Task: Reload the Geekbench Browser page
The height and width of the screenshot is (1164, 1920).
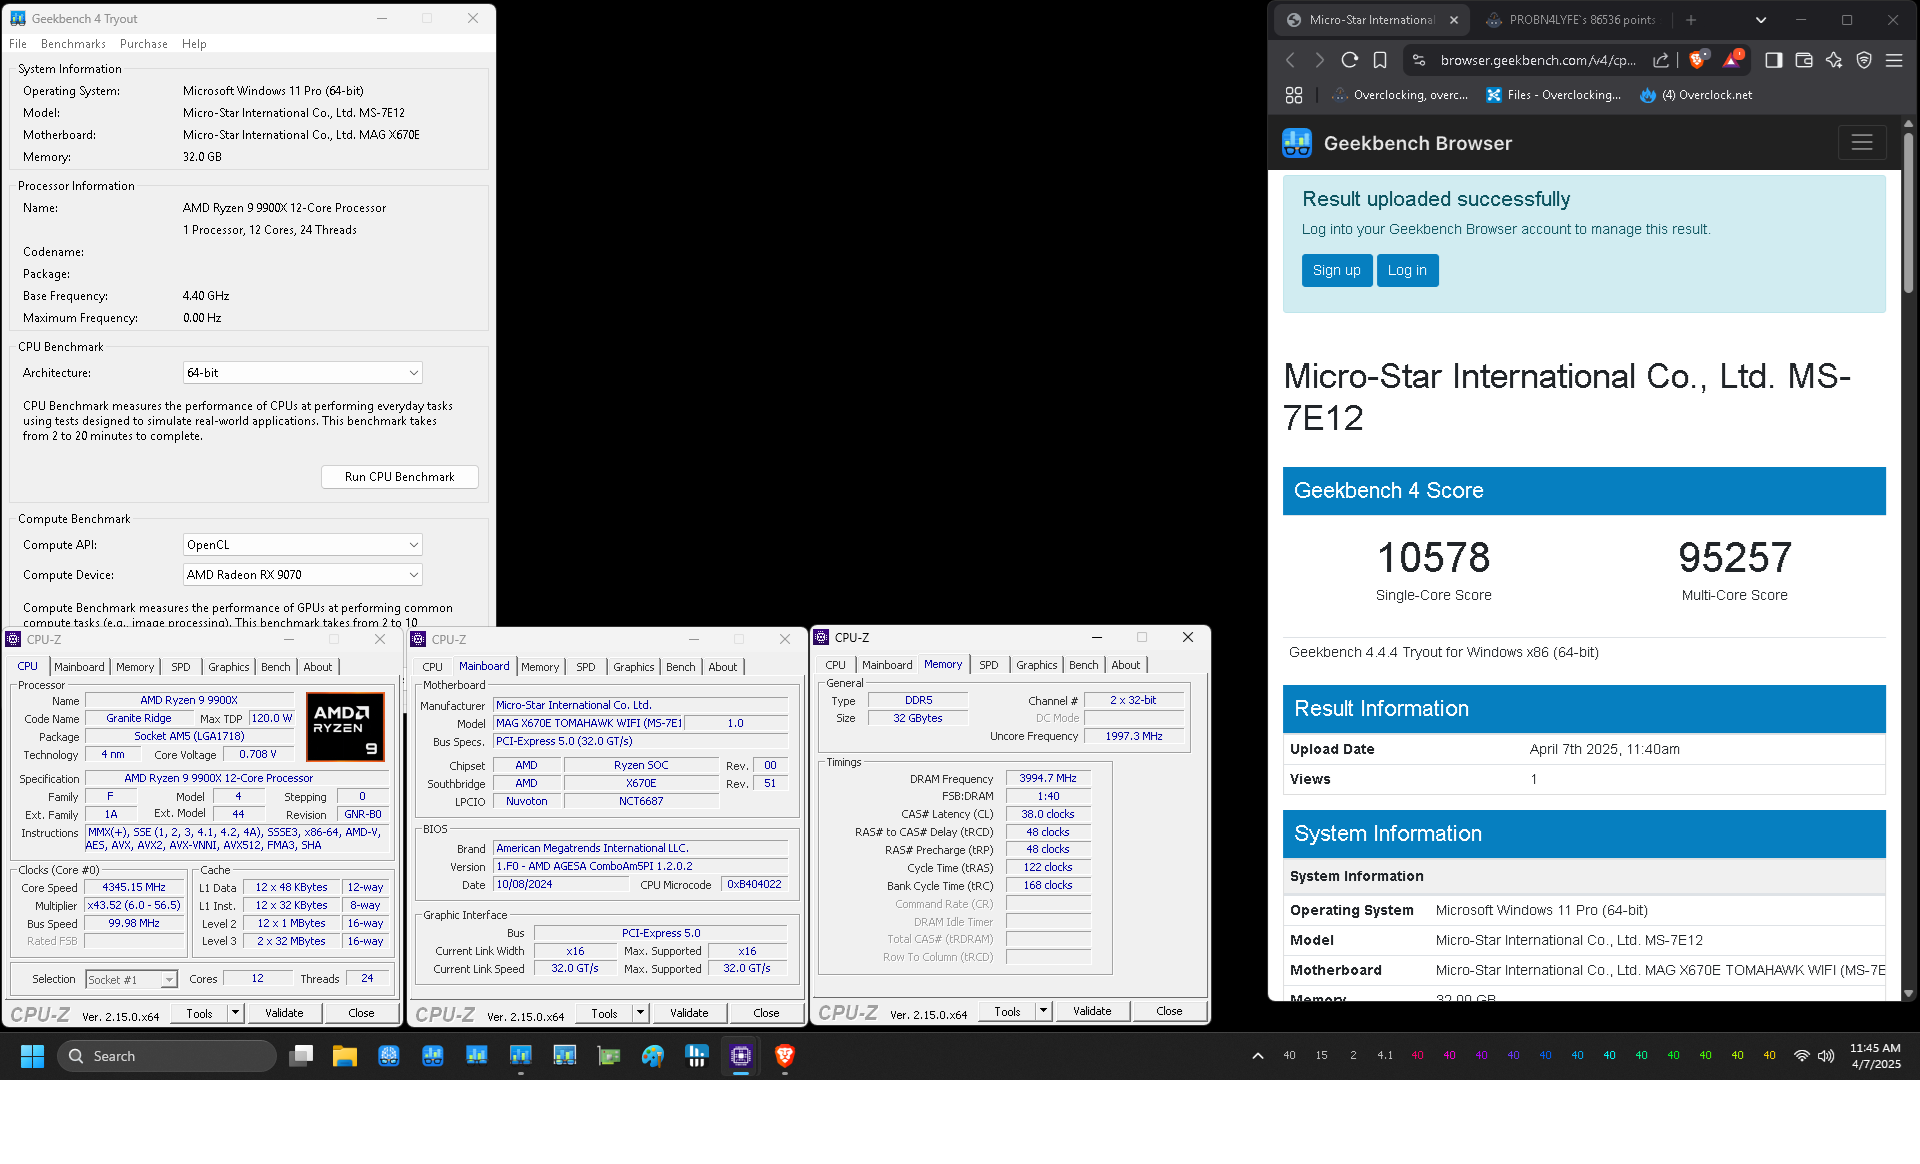Action: coord(1349,61)
